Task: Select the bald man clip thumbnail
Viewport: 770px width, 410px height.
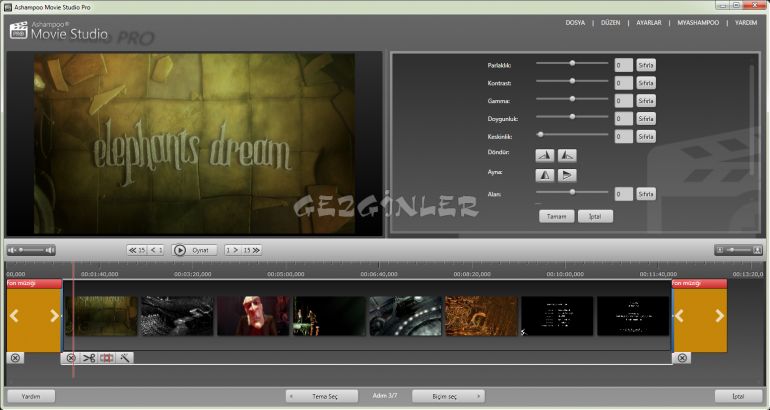Action: [253, 316]
